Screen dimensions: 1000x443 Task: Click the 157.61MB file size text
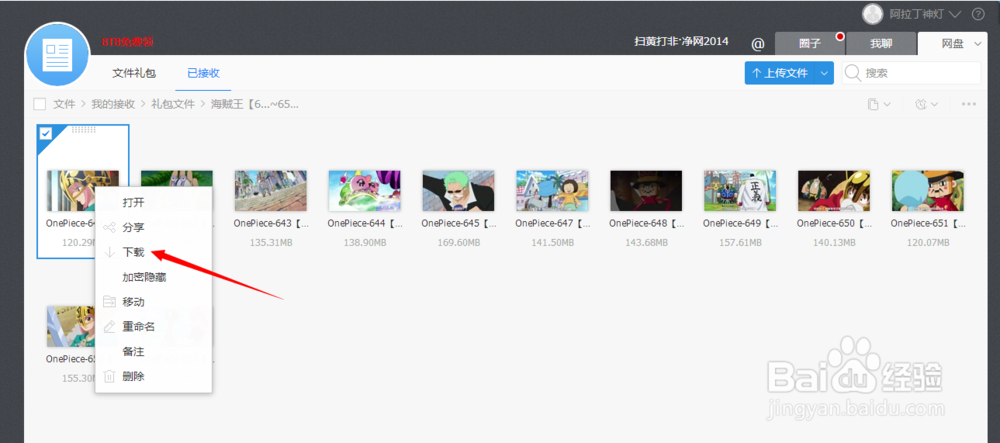[740, 243]
